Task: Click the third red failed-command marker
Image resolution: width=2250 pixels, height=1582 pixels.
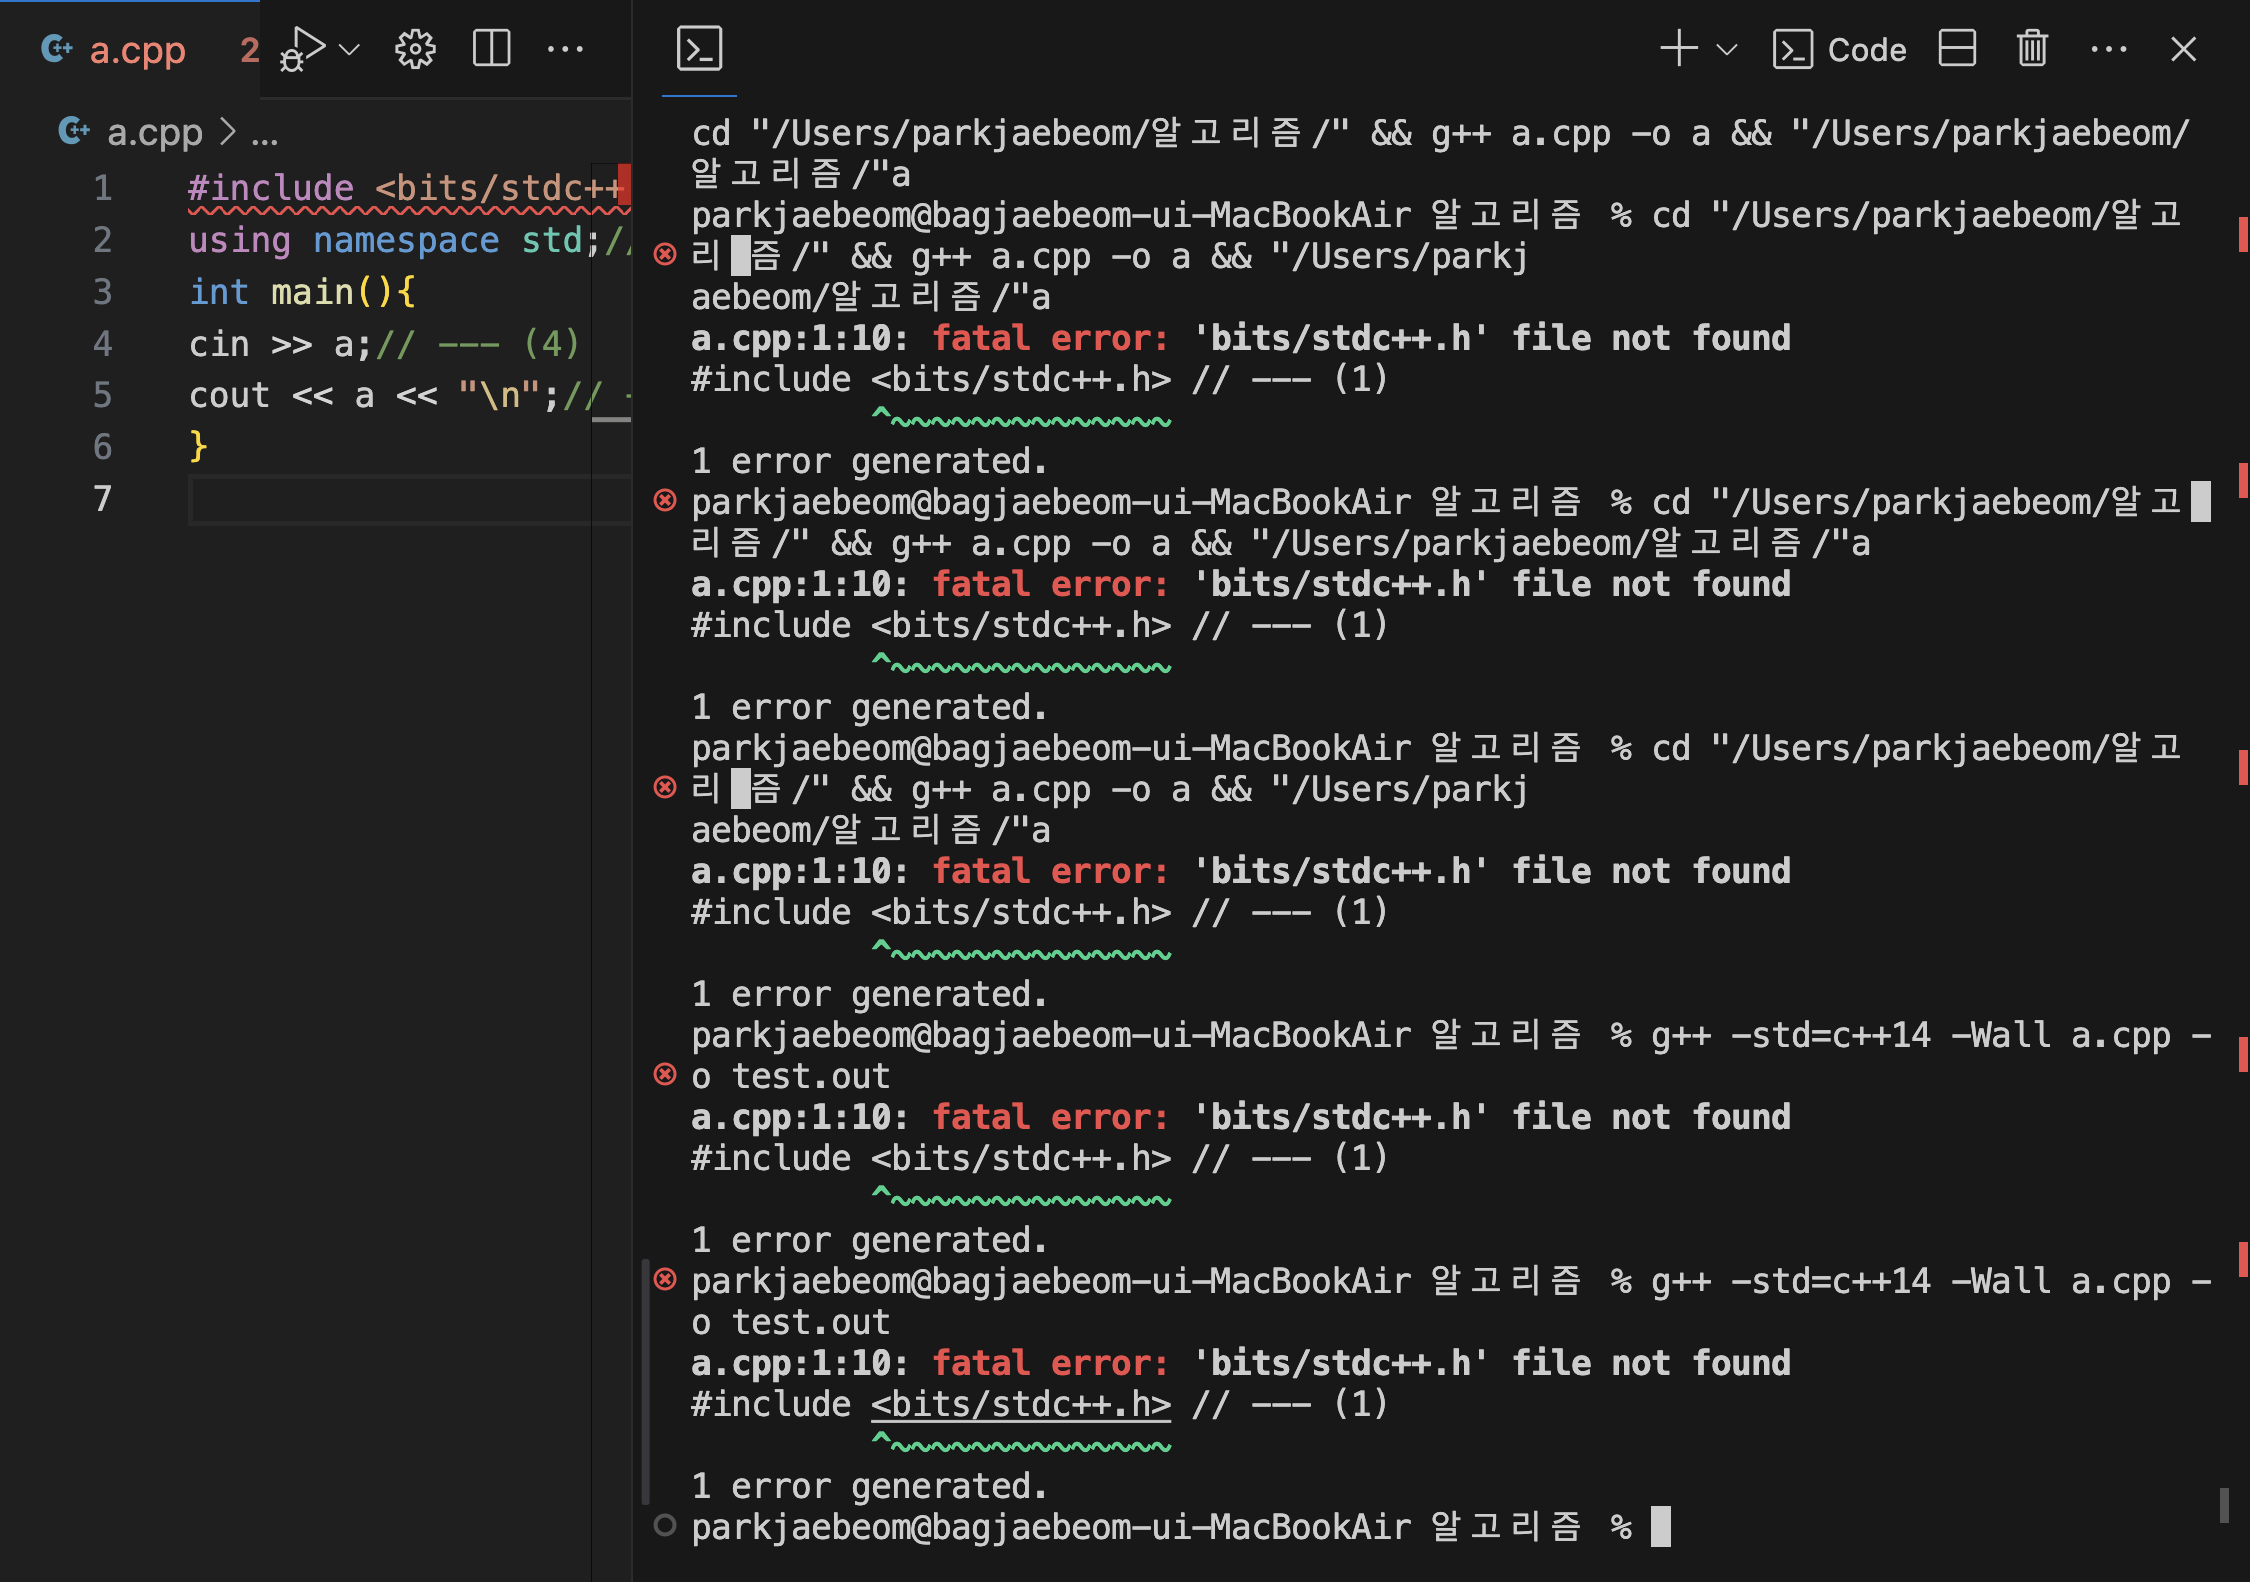Action: pos(665,787)
